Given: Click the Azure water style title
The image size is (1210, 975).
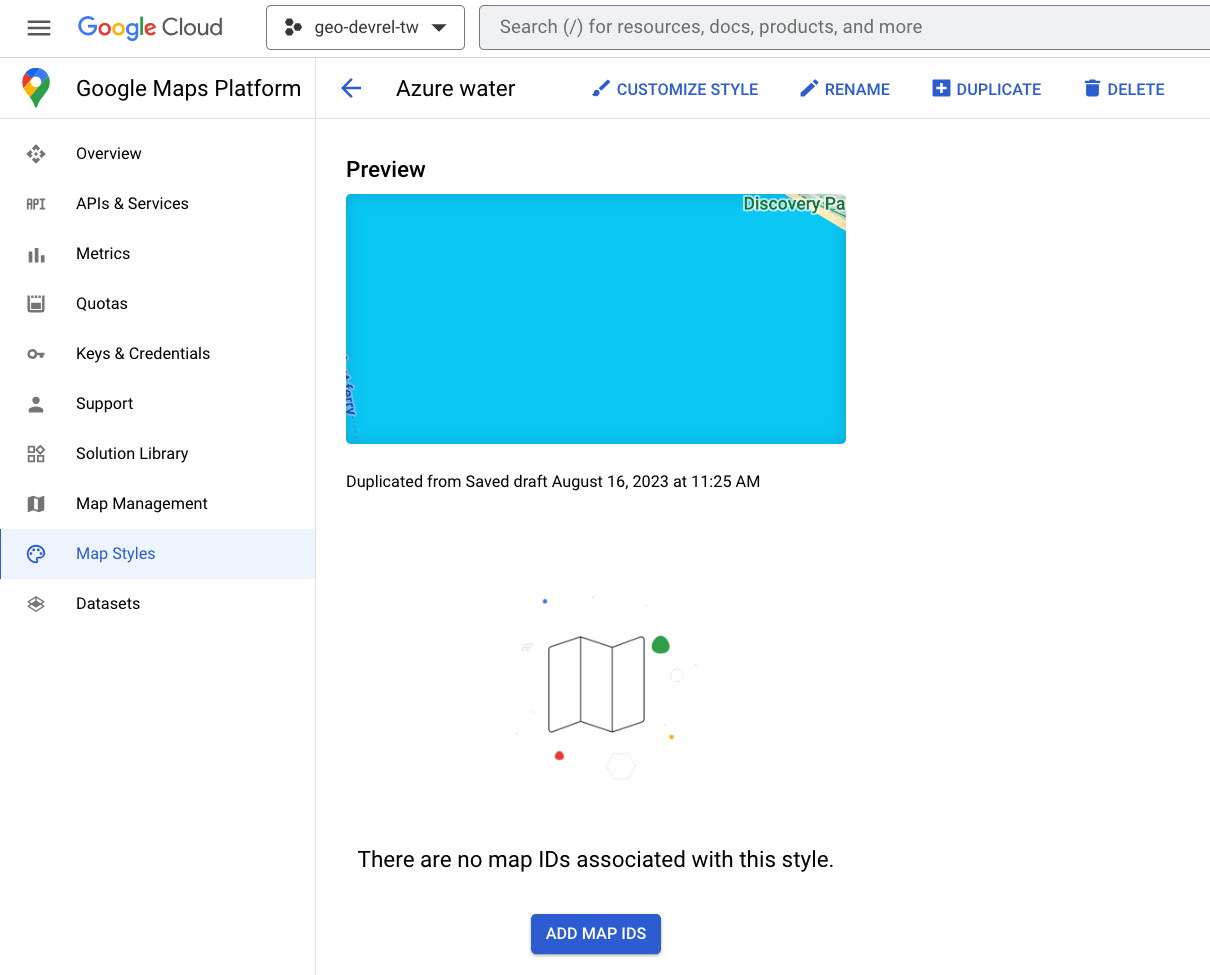Looking at the screenshot, I should (x=456, y=88).
